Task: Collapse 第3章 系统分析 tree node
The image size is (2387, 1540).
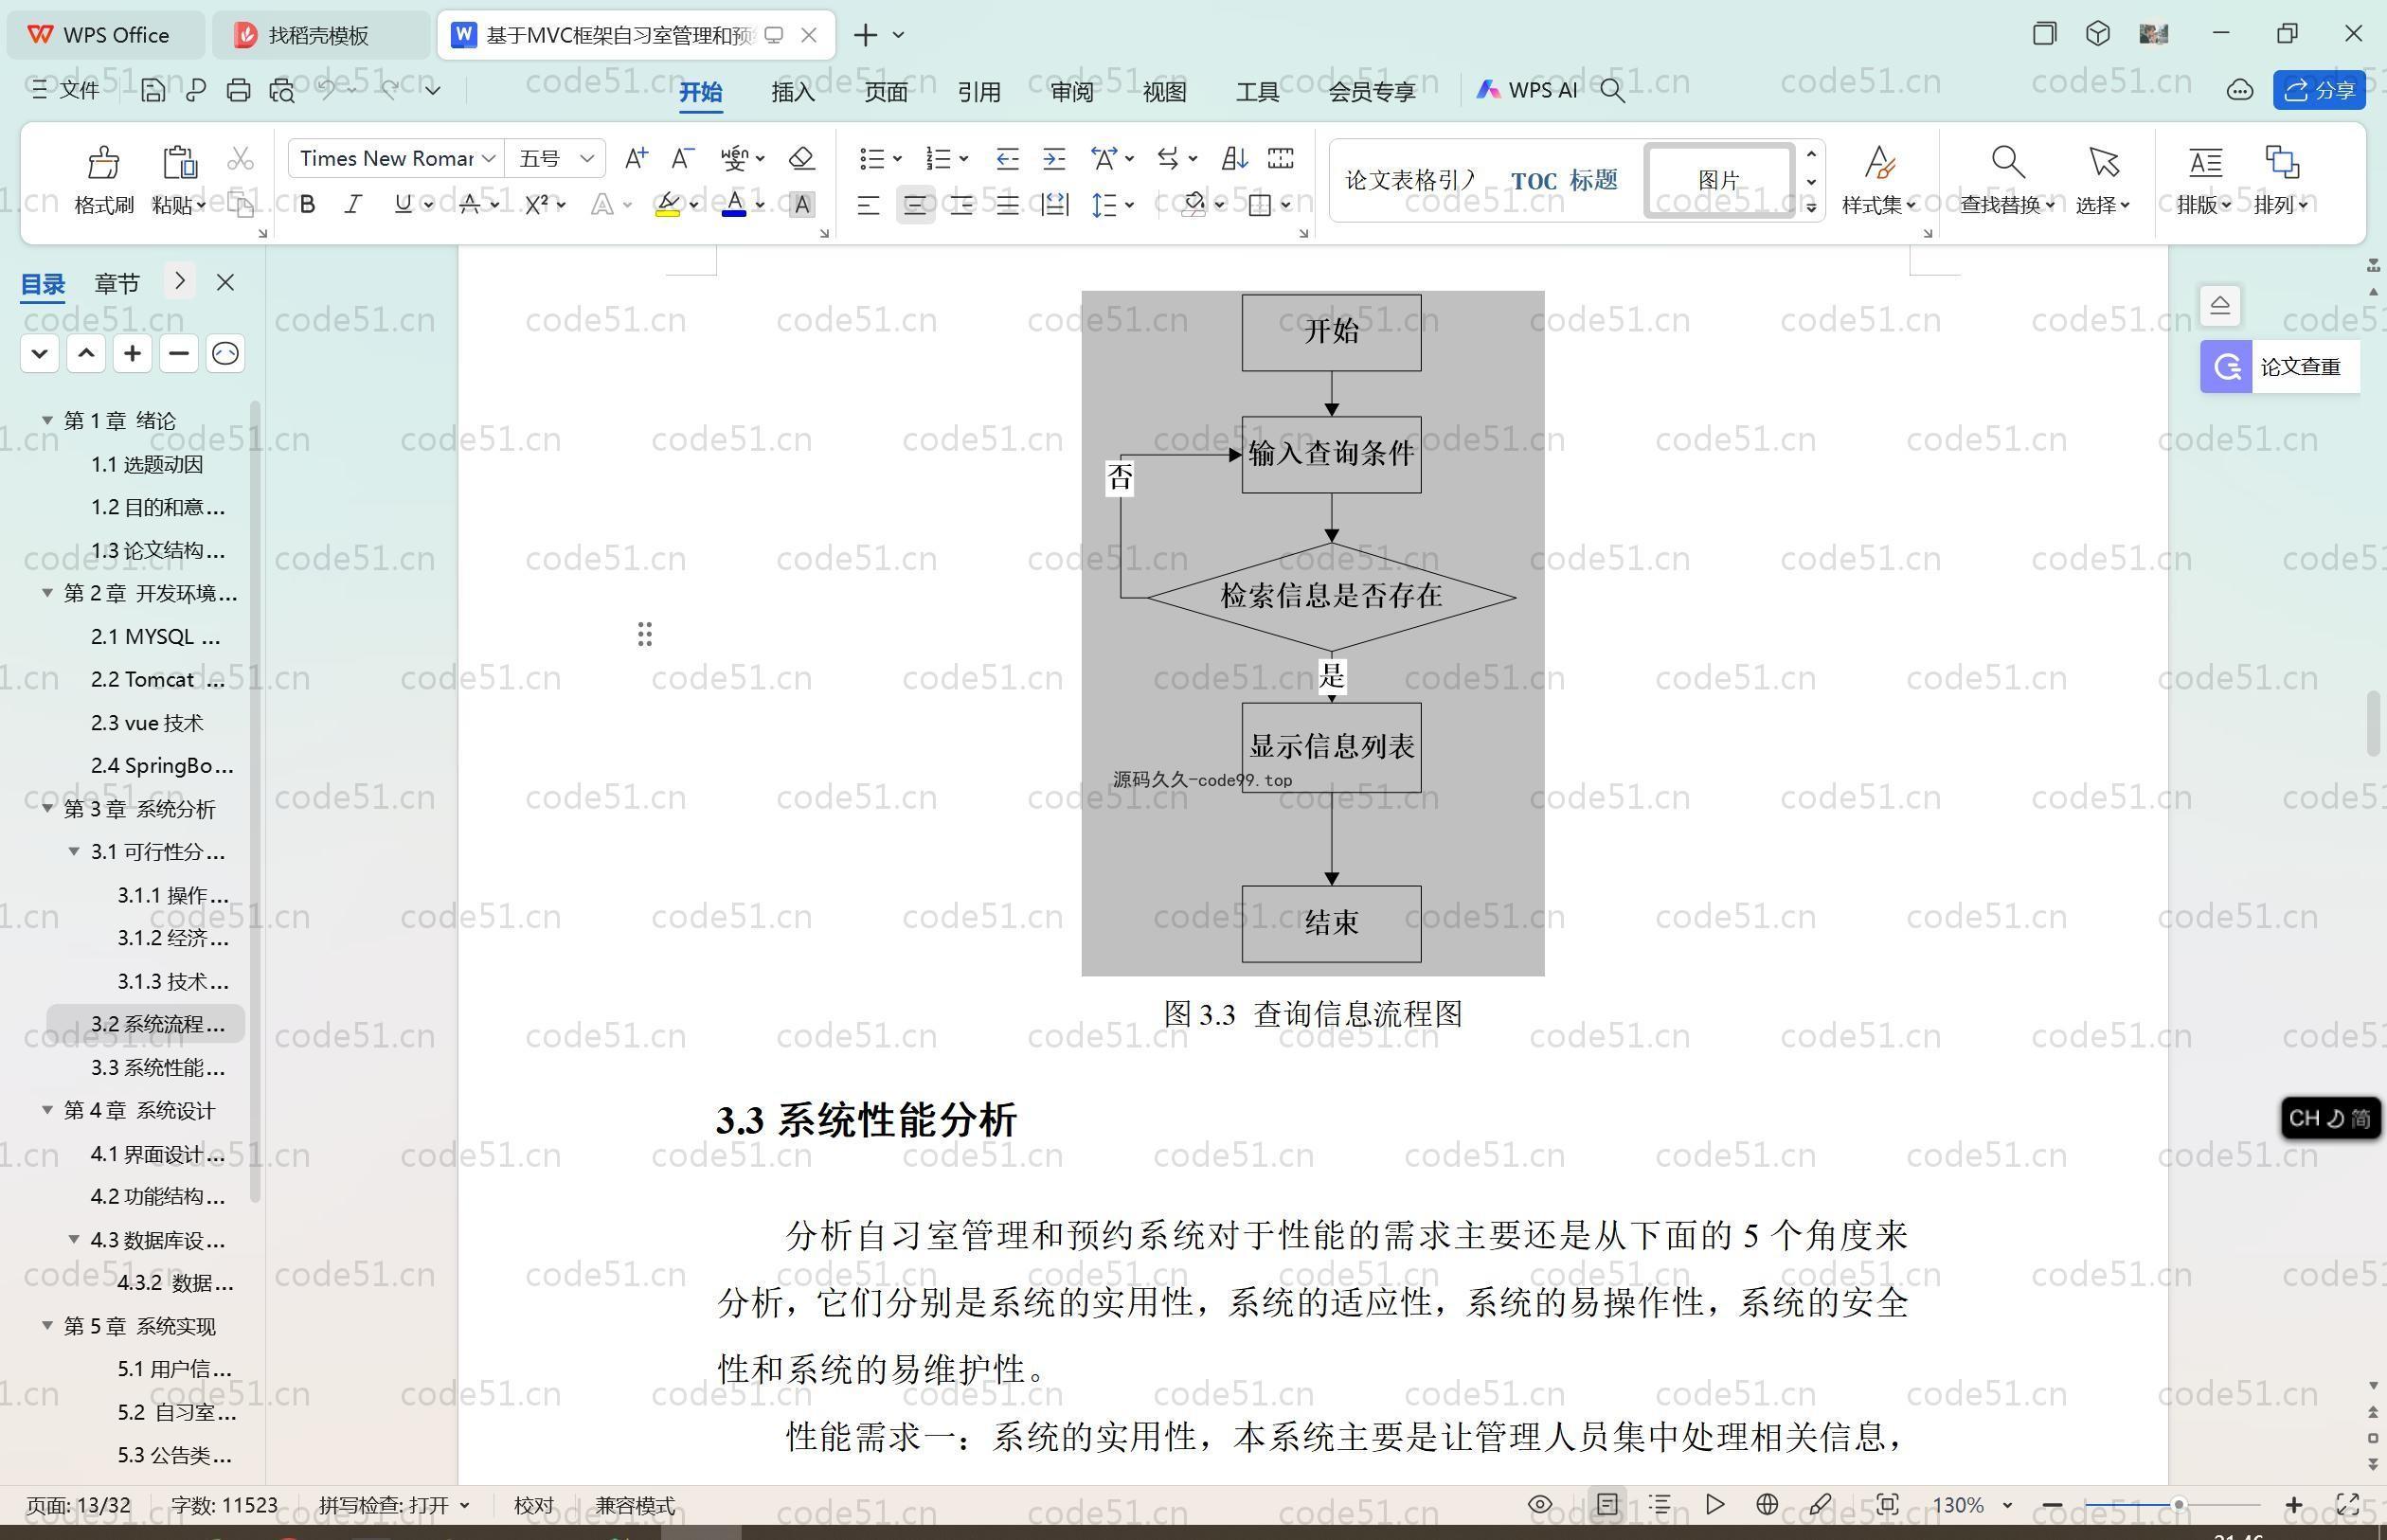Action: [x=47, y=808]
